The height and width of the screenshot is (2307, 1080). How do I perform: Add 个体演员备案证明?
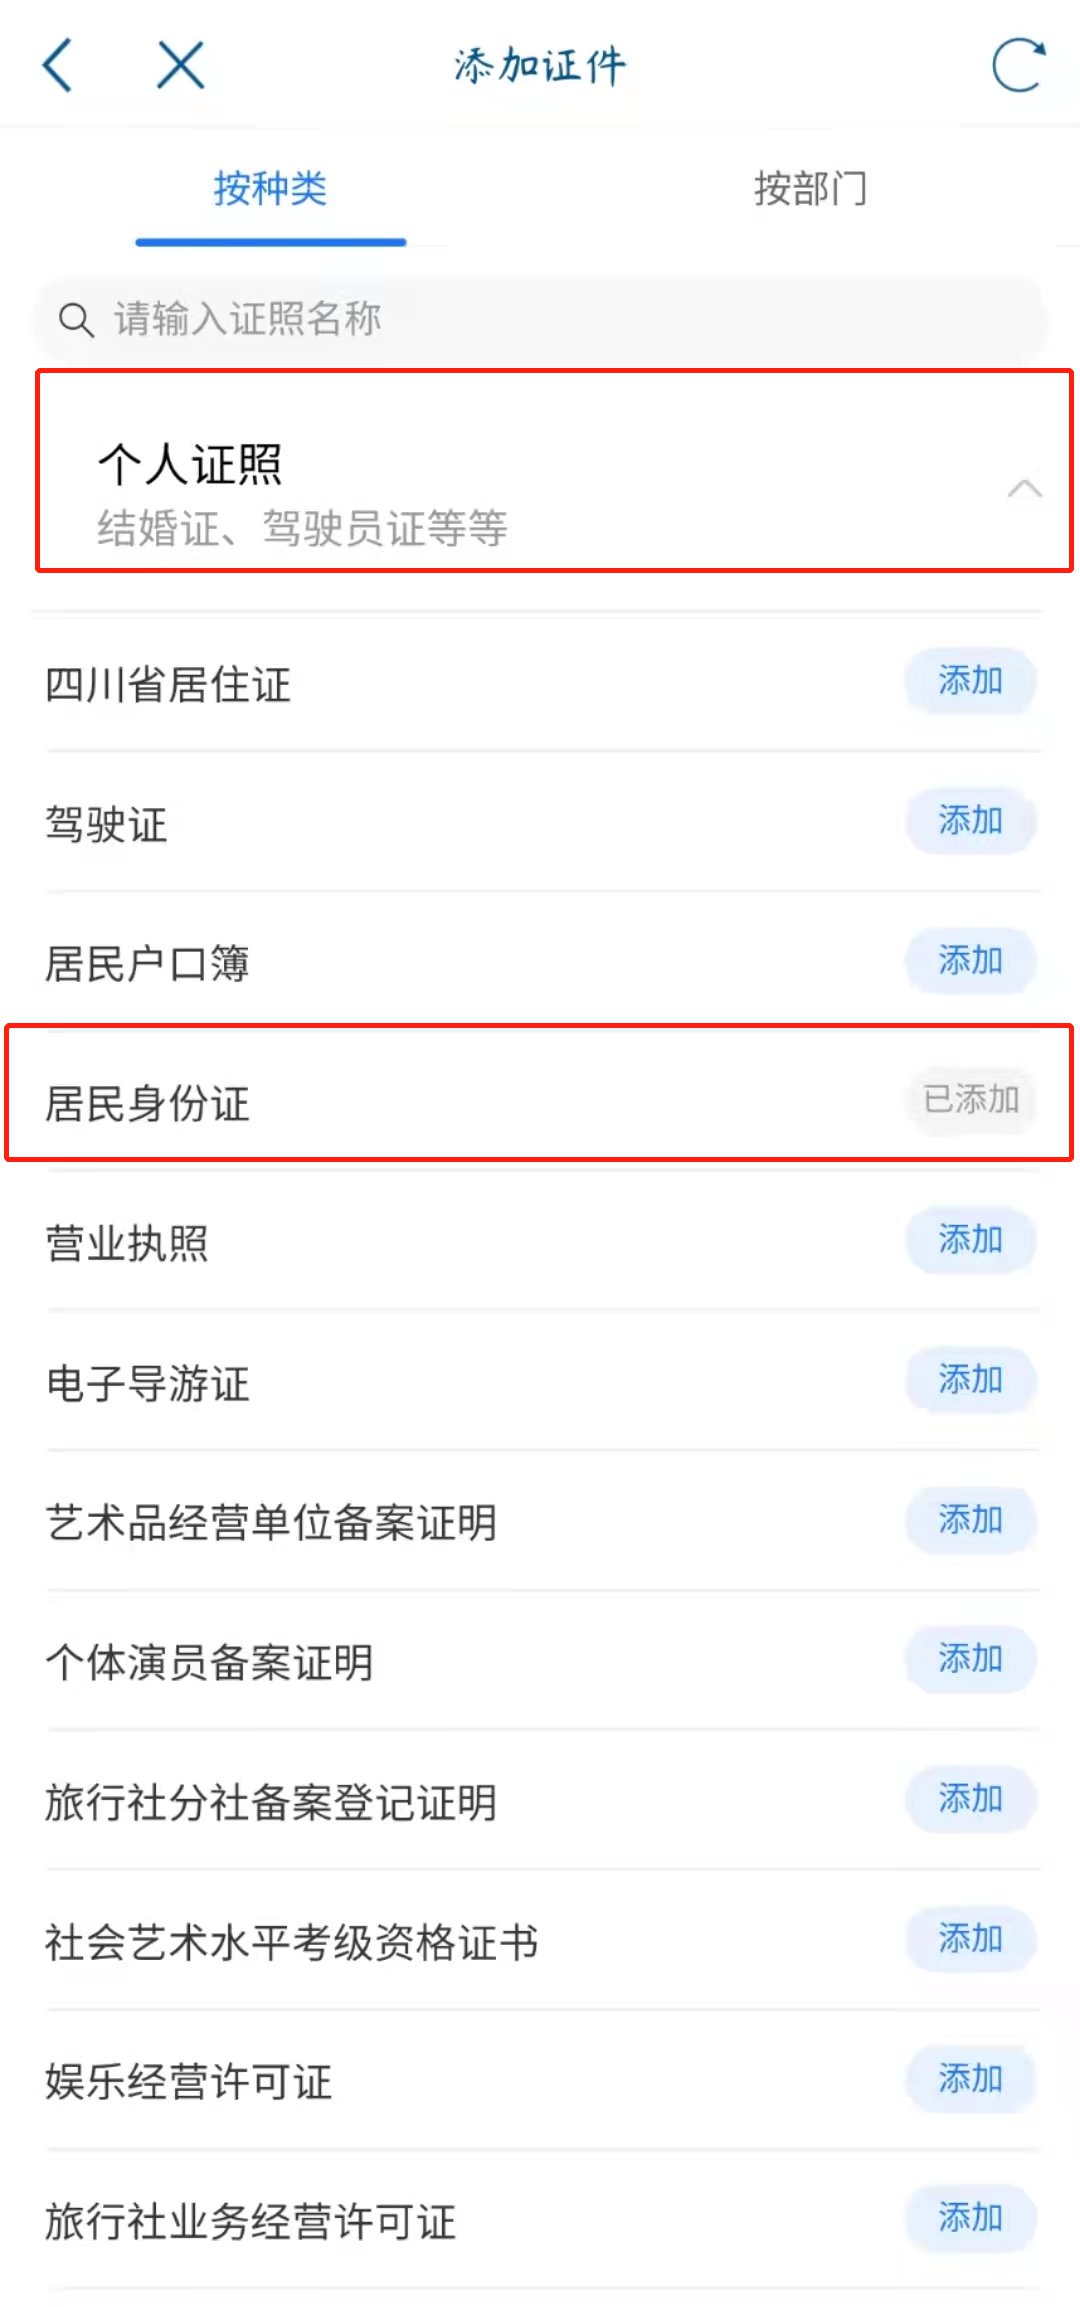coord(970,1659)
